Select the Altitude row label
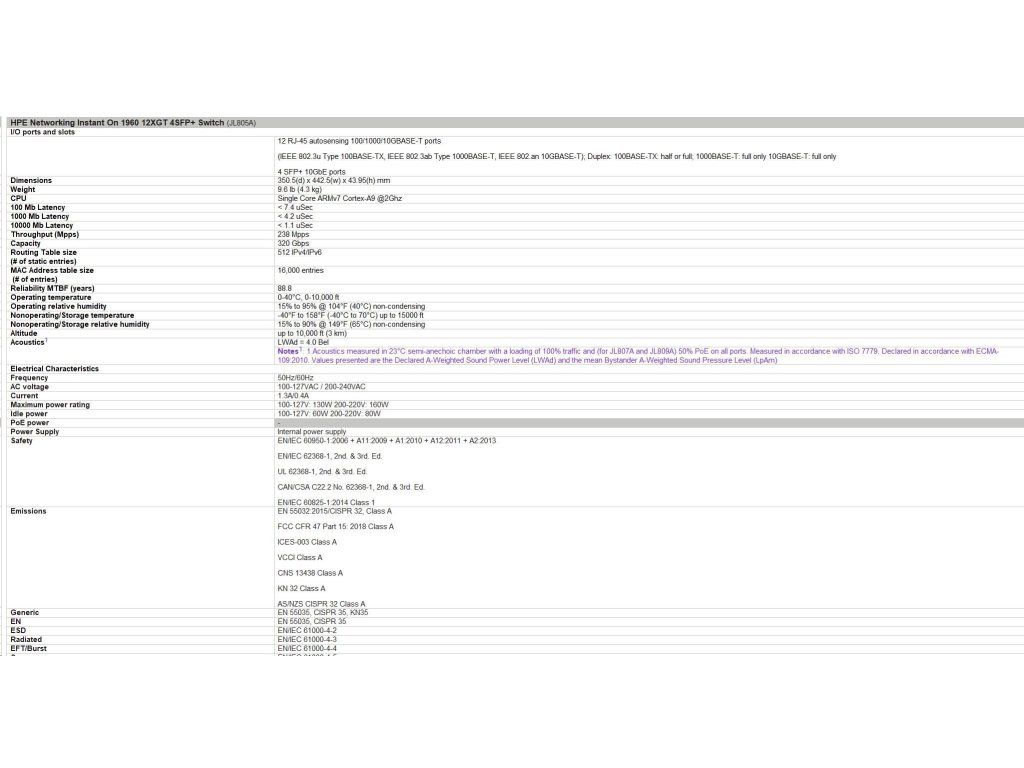Screen dimensions: 1024x768 coord(24,334)
